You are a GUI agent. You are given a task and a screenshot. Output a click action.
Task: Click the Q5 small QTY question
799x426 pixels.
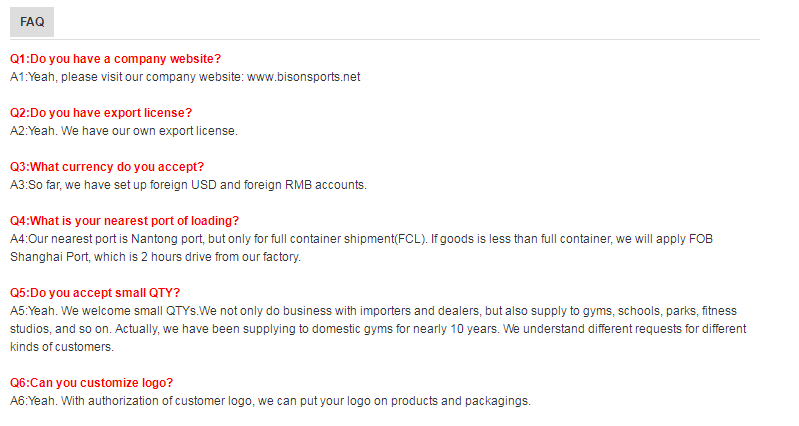point(95,293)
